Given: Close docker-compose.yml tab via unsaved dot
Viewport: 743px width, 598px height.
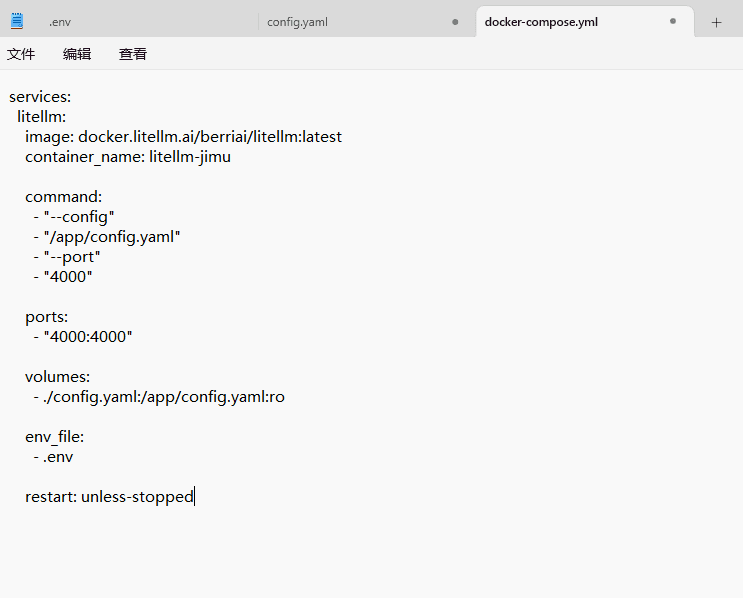Looking at the screenshot, I should (673, 21).
